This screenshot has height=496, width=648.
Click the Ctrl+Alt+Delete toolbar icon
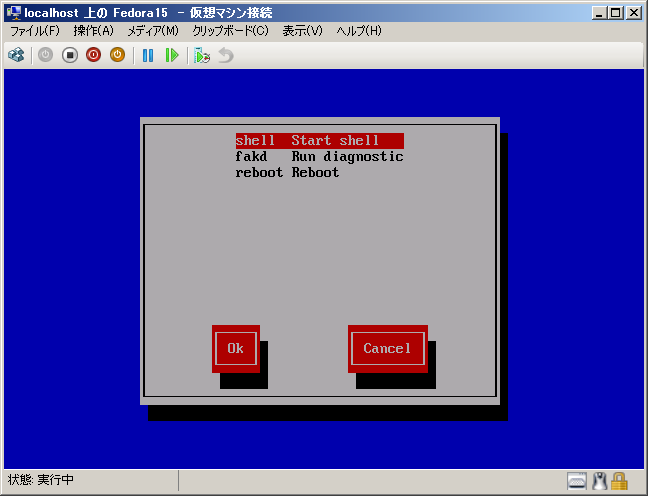pos(16,55)
